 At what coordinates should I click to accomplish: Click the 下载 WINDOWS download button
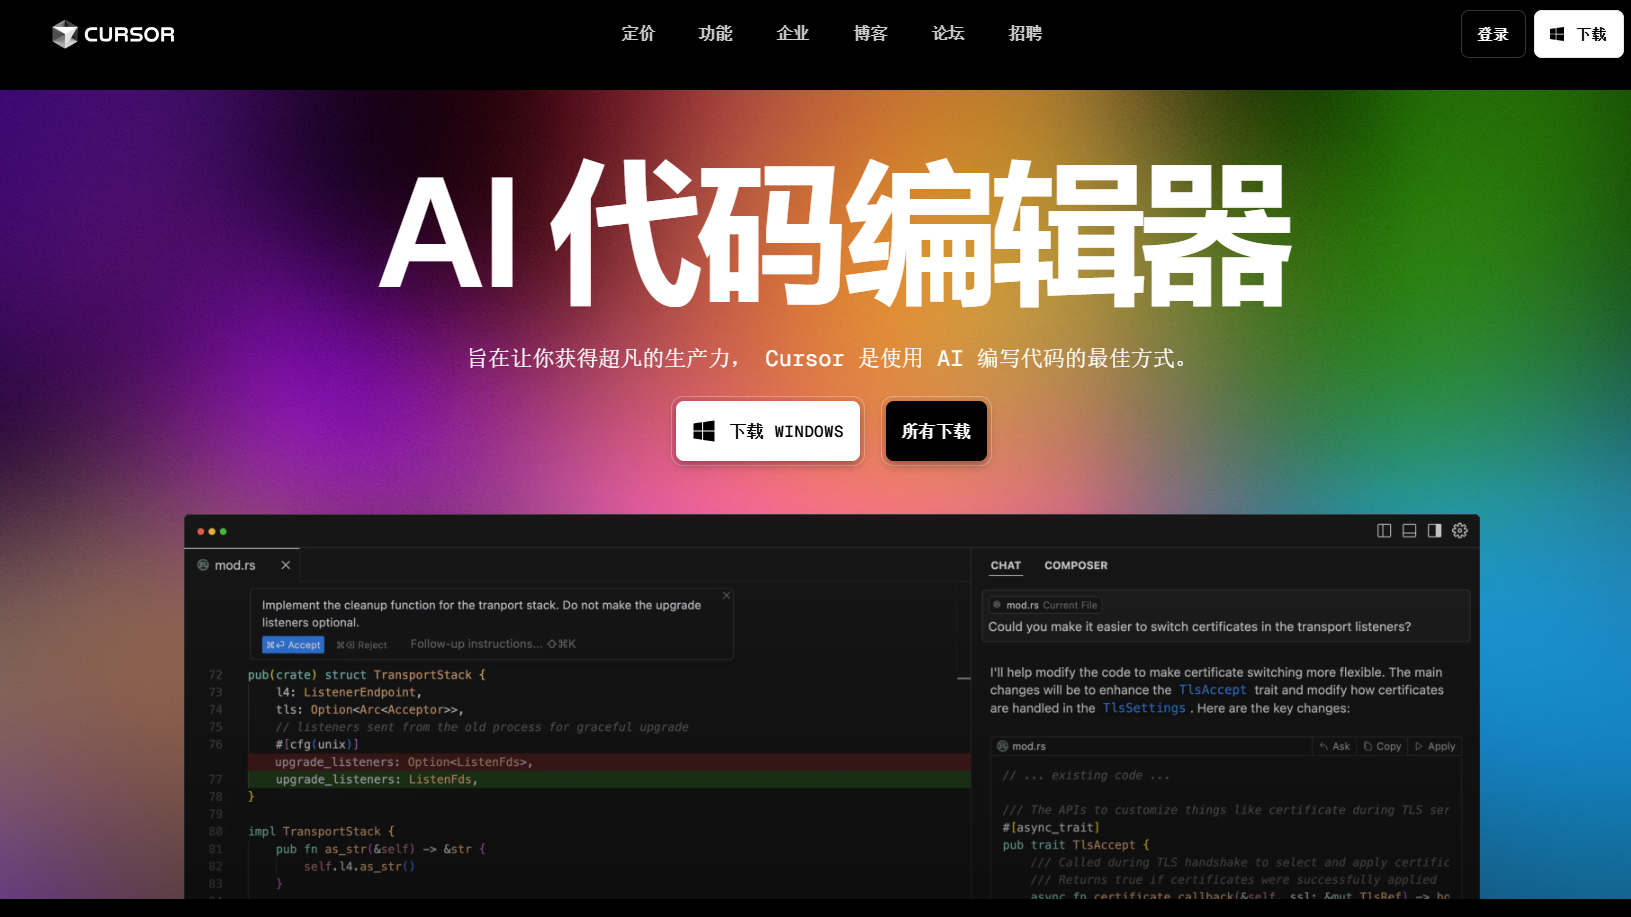pyautogui.click(x=768, y=431)
